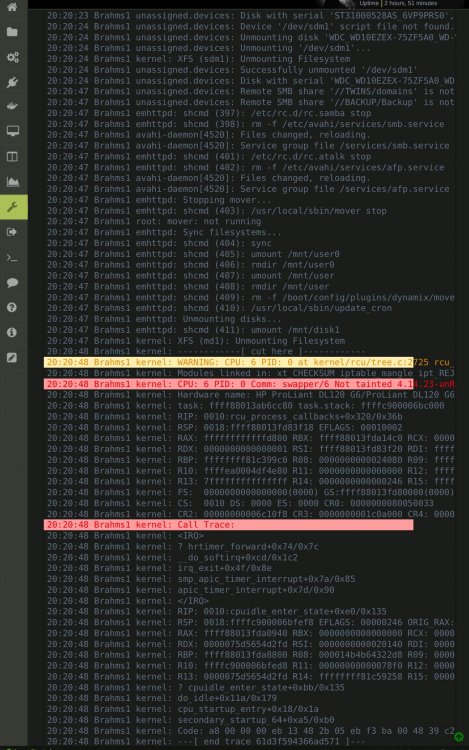Viewport: 469px width, 750px height.
Task: Open the Stats area-chart icon
Action: coord(12,182)
